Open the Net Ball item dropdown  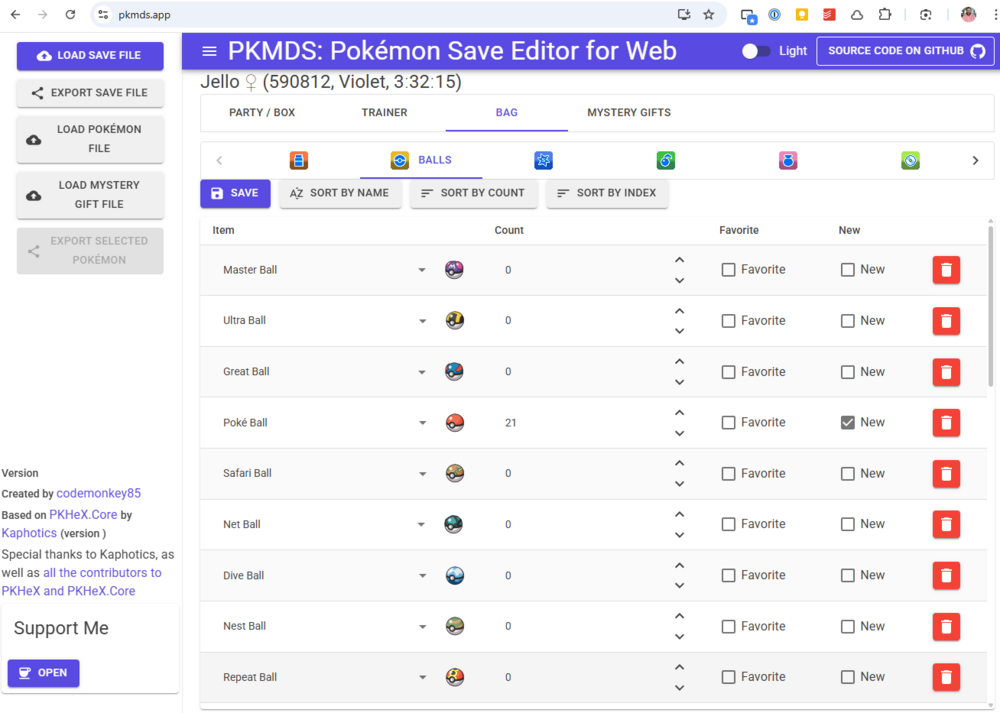[x=422, y=525]
